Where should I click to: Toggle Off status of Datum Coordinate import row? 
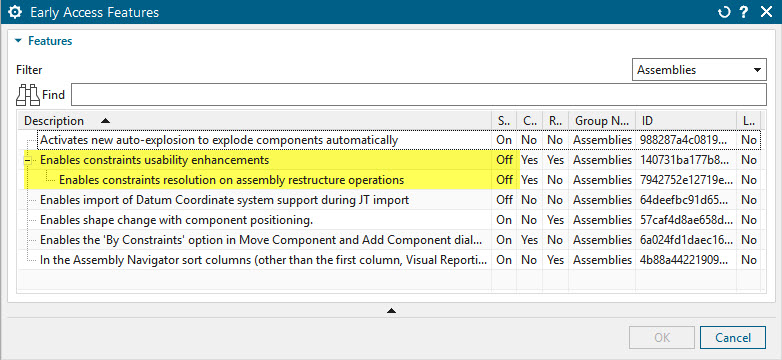(504, 200)
